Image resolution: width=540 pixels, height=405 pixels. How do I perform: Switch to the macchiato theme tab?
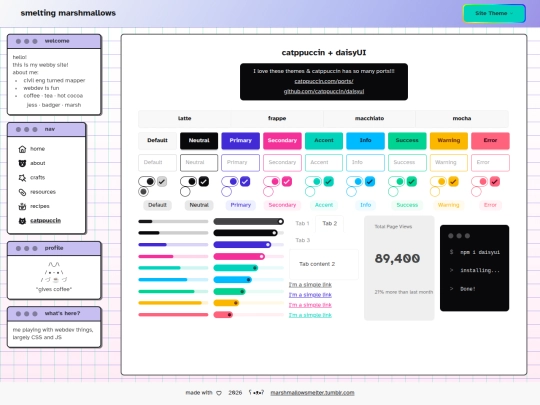(x=370, y=118)
